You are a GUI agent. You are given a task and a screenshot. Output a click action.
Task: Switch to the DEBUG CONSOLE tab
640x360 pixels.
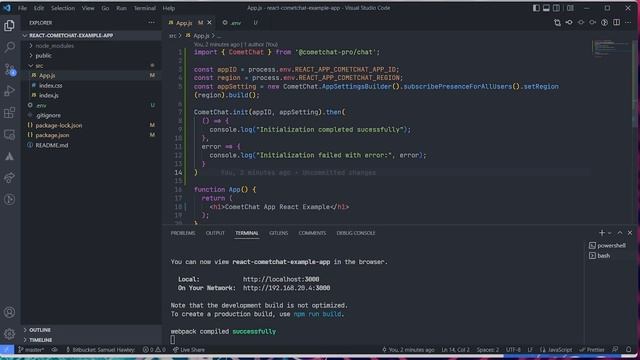click(x=356, y=233)
